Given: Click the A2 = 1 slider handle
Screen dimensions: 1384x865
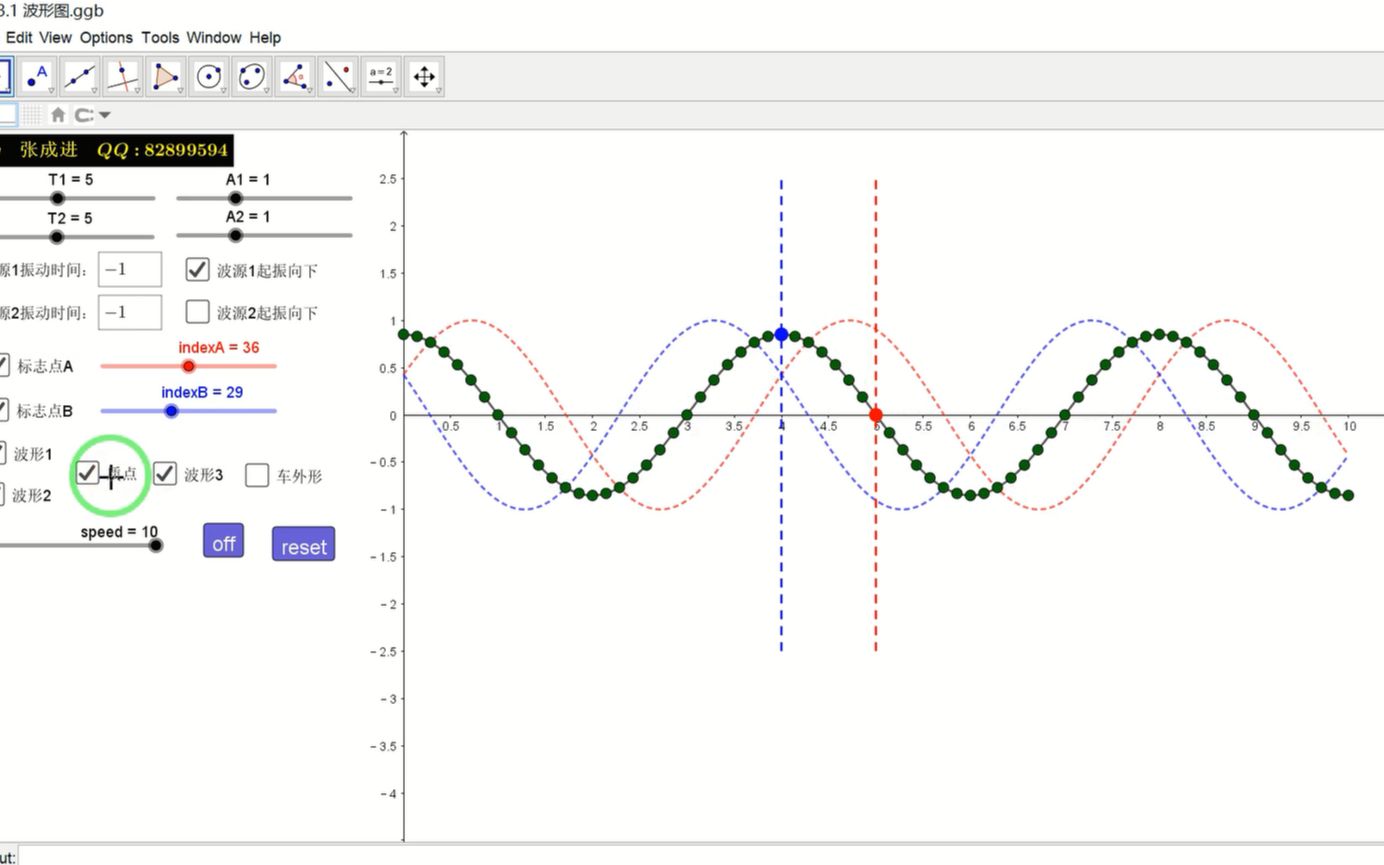Looking at the screenshot, I should (x=235, y=235).
